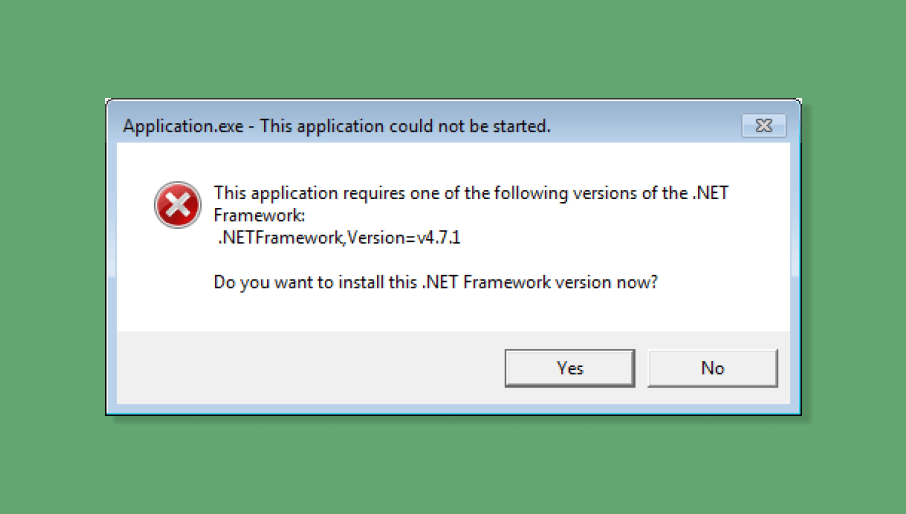Click the Yes button to install .NET Framework
Viewport: 906px width, 514px height.
click(569, 368)
